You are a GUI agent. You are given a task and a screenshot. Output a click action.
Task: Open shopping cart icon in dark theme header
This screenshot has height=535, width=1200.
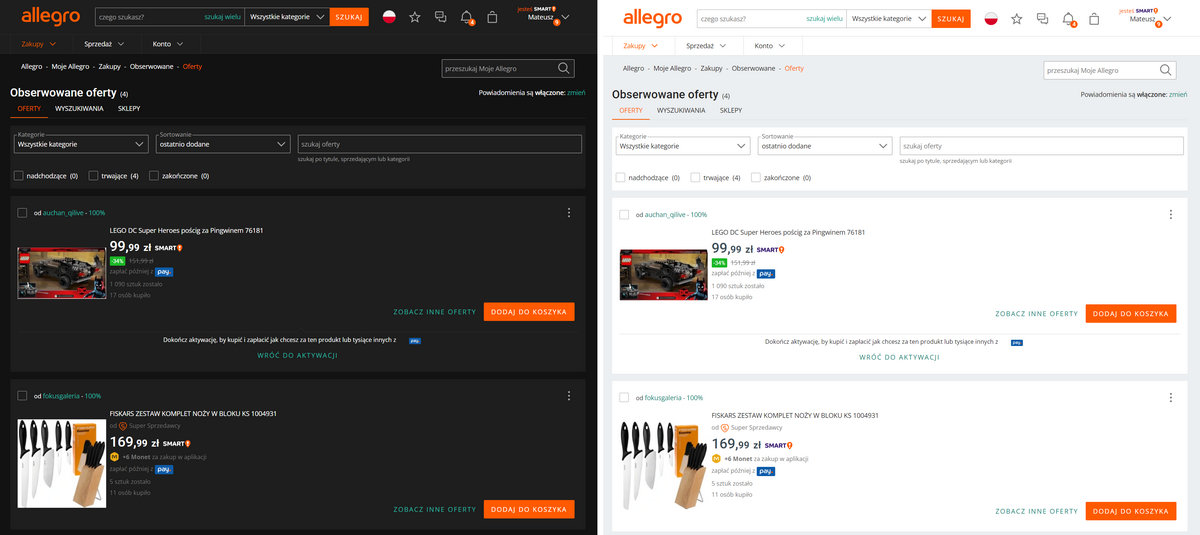492,18
